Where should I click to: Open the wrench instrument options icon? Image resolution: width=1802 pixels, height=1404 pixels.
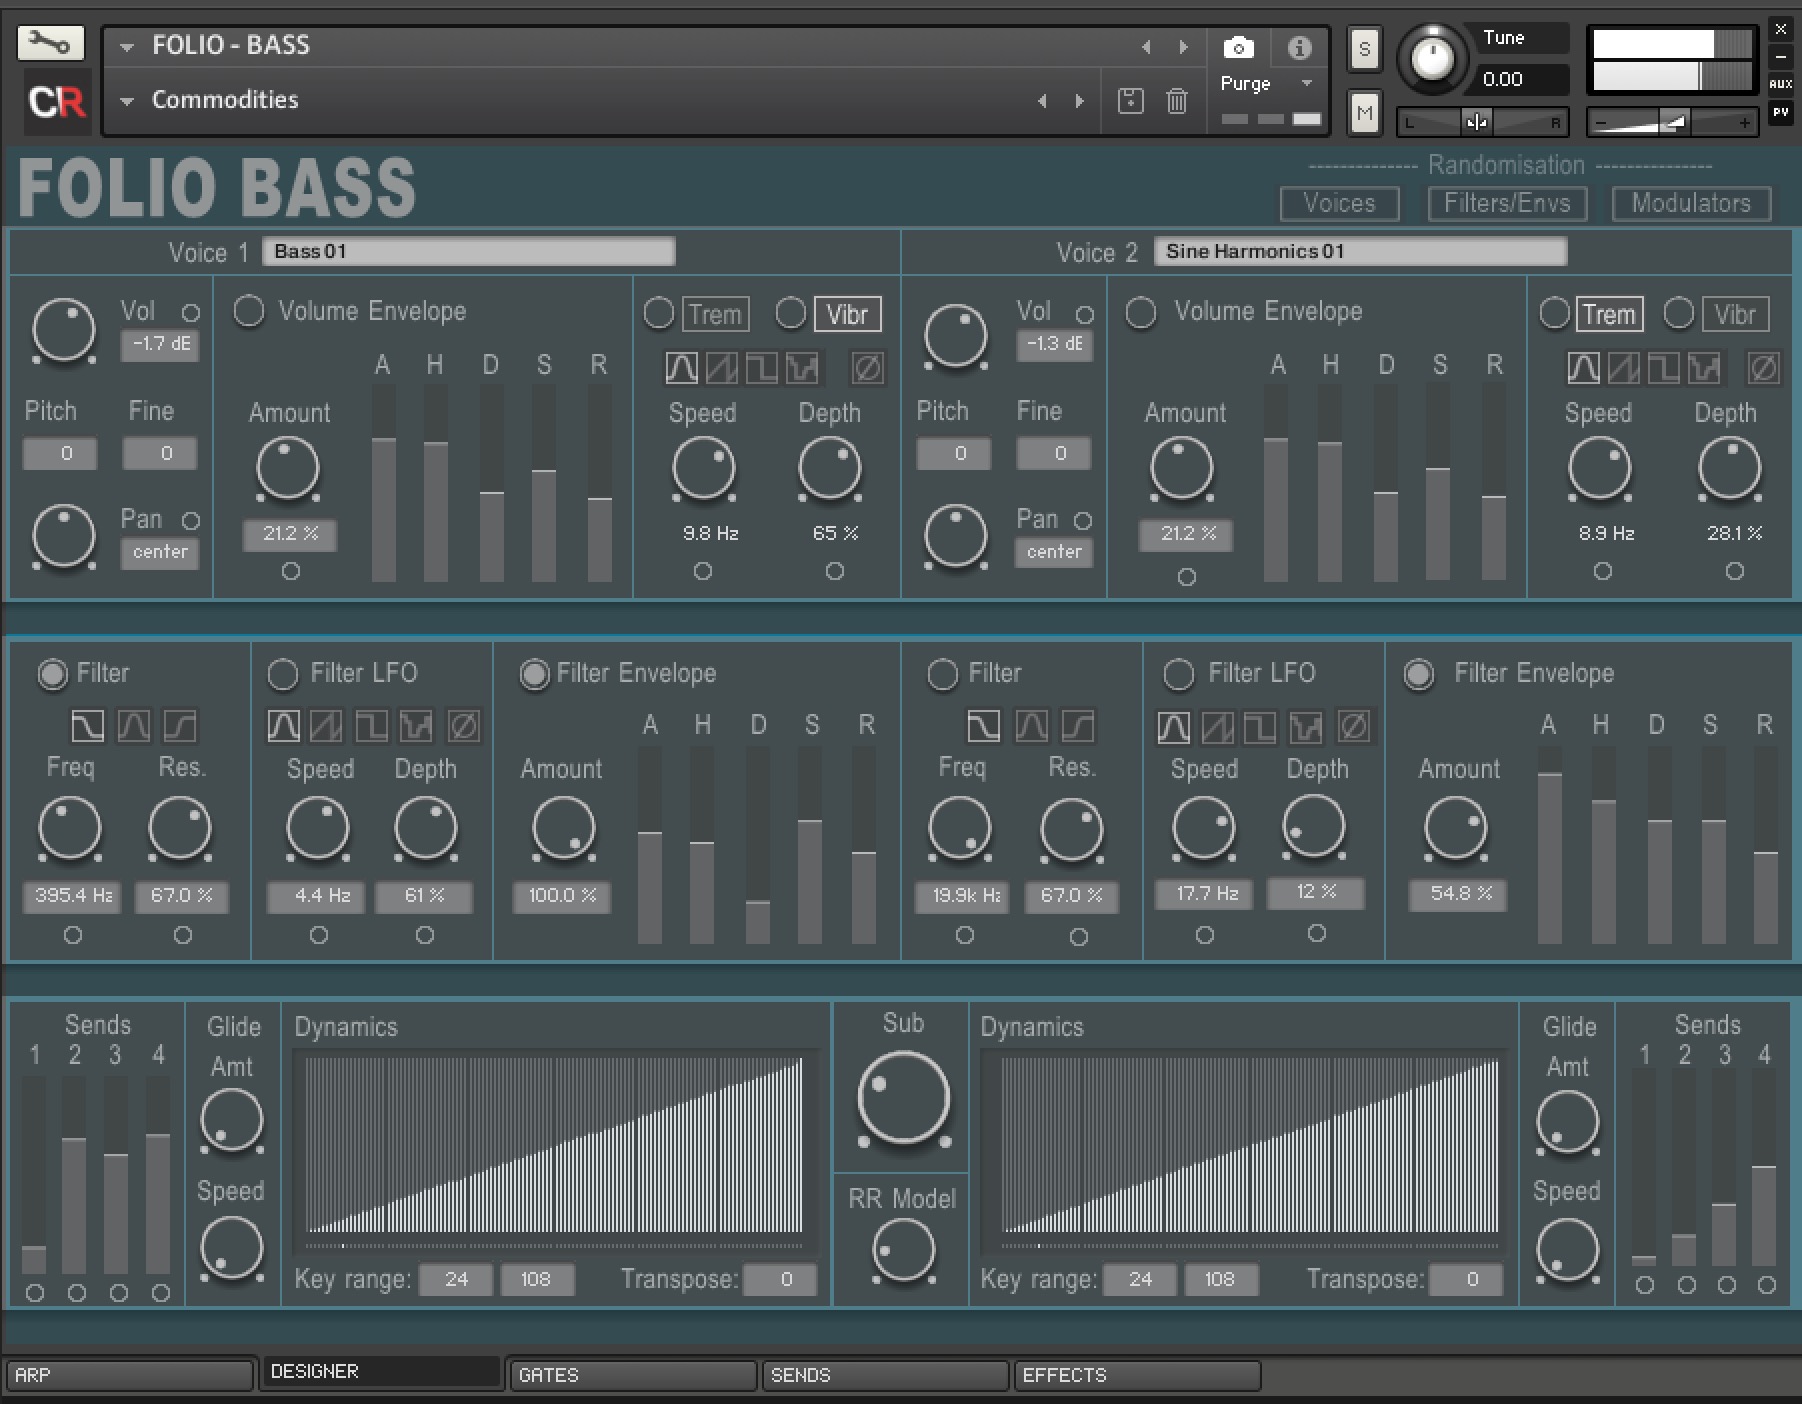tap(50, 43)
